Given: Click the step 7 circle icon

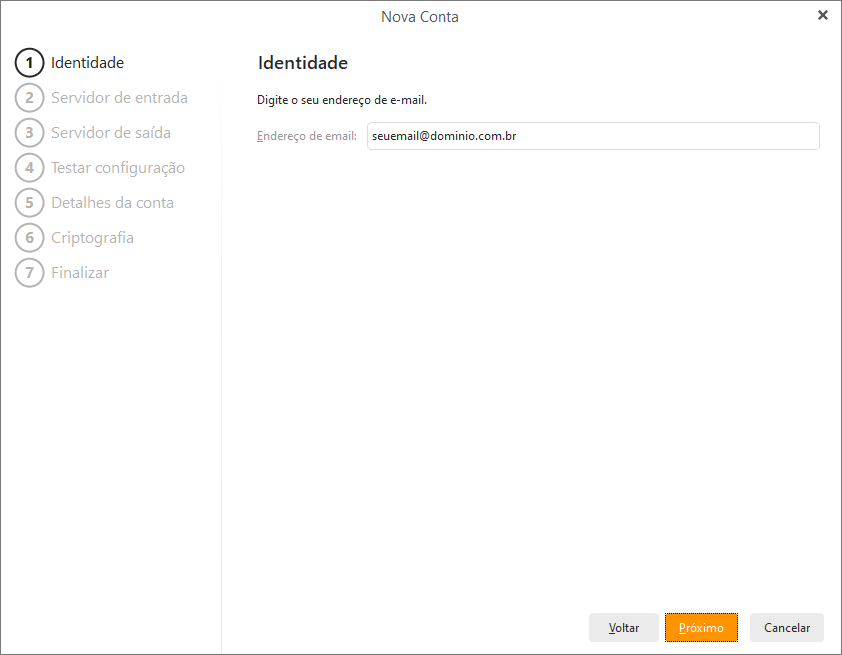Looking at the screenshot, I should pyautogui.click(x=30, y=272).
